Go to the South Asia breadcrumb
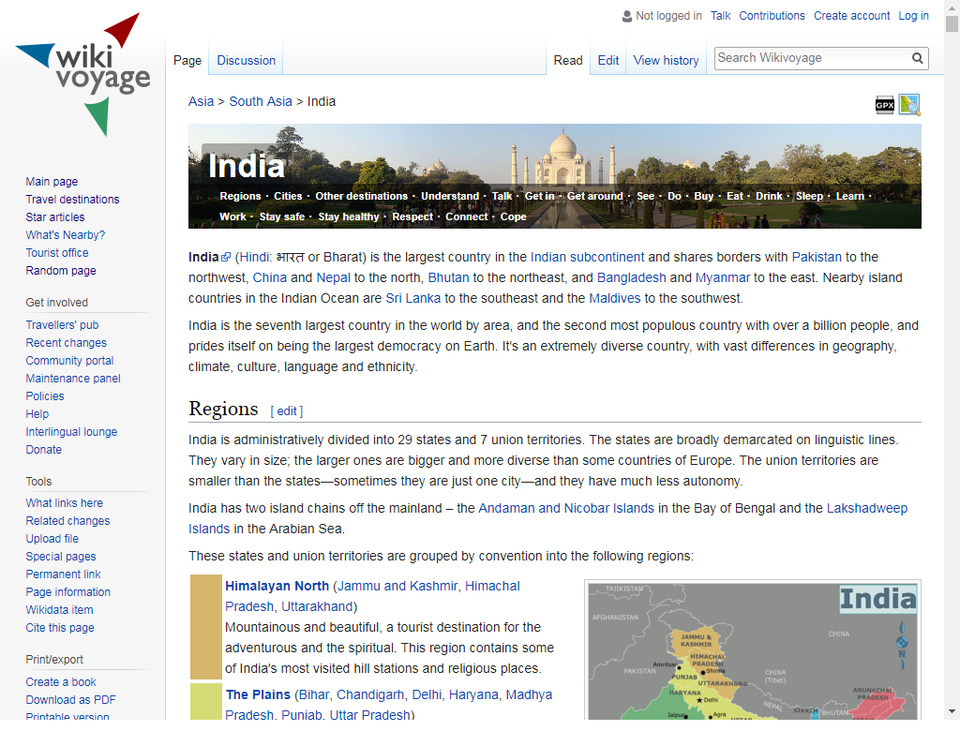Viewport: 960px width, 746px height. [259, 101]
